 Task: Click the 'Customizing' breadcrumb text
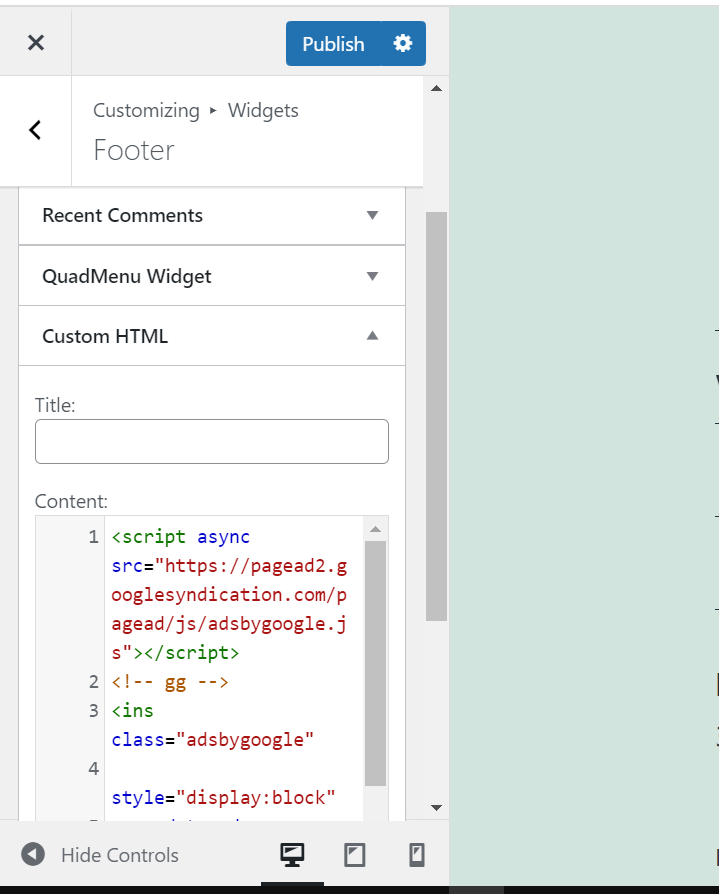coord(147,111)
